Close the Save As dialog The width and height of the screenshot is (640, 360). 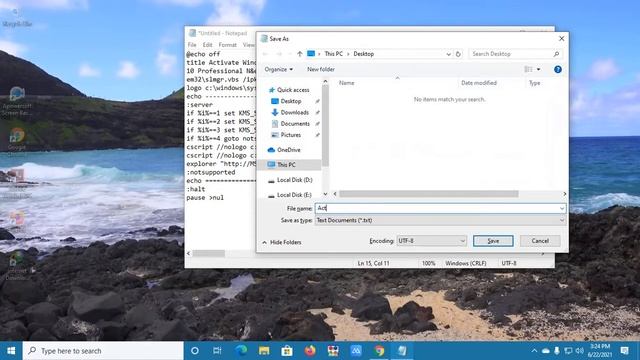(x=562, y=38)
